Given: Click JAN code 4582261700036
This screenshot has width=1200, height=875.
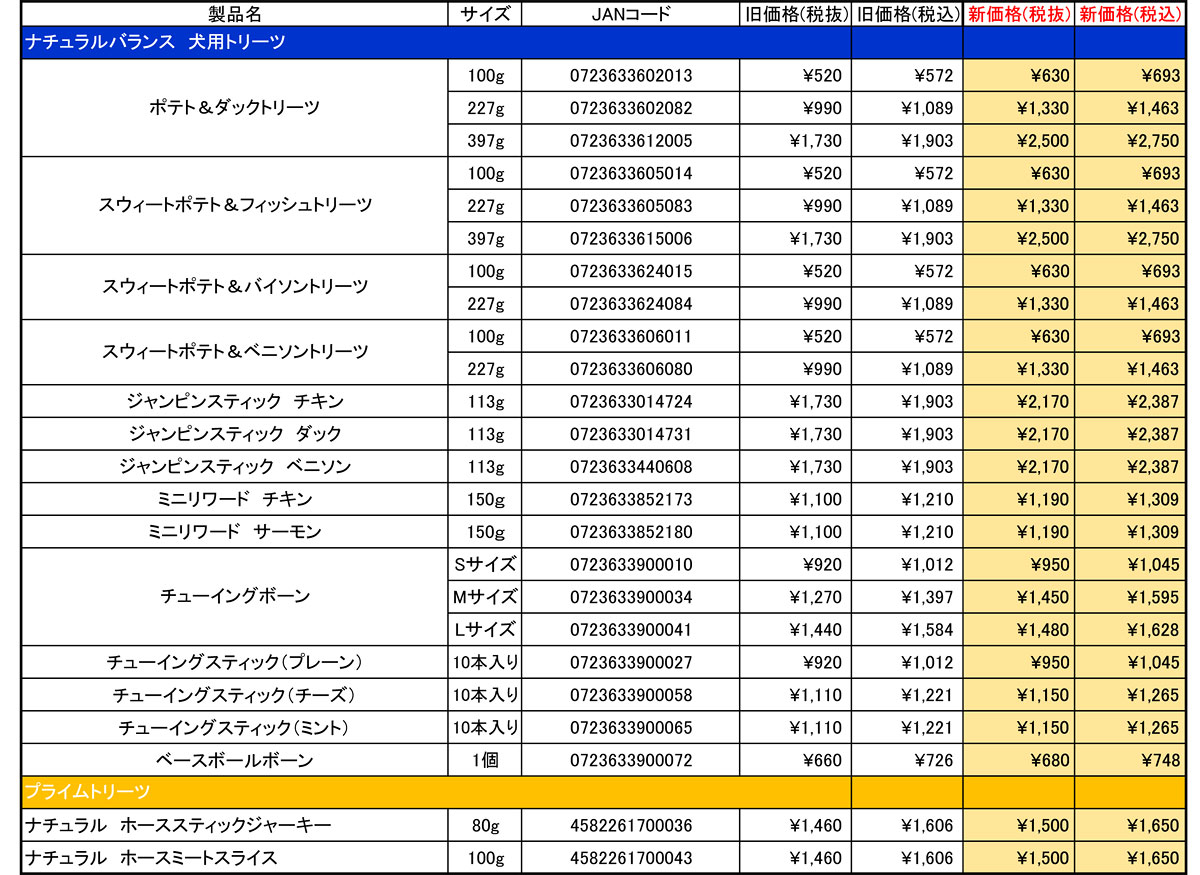Looking at the screenshot, I should 631,826.
